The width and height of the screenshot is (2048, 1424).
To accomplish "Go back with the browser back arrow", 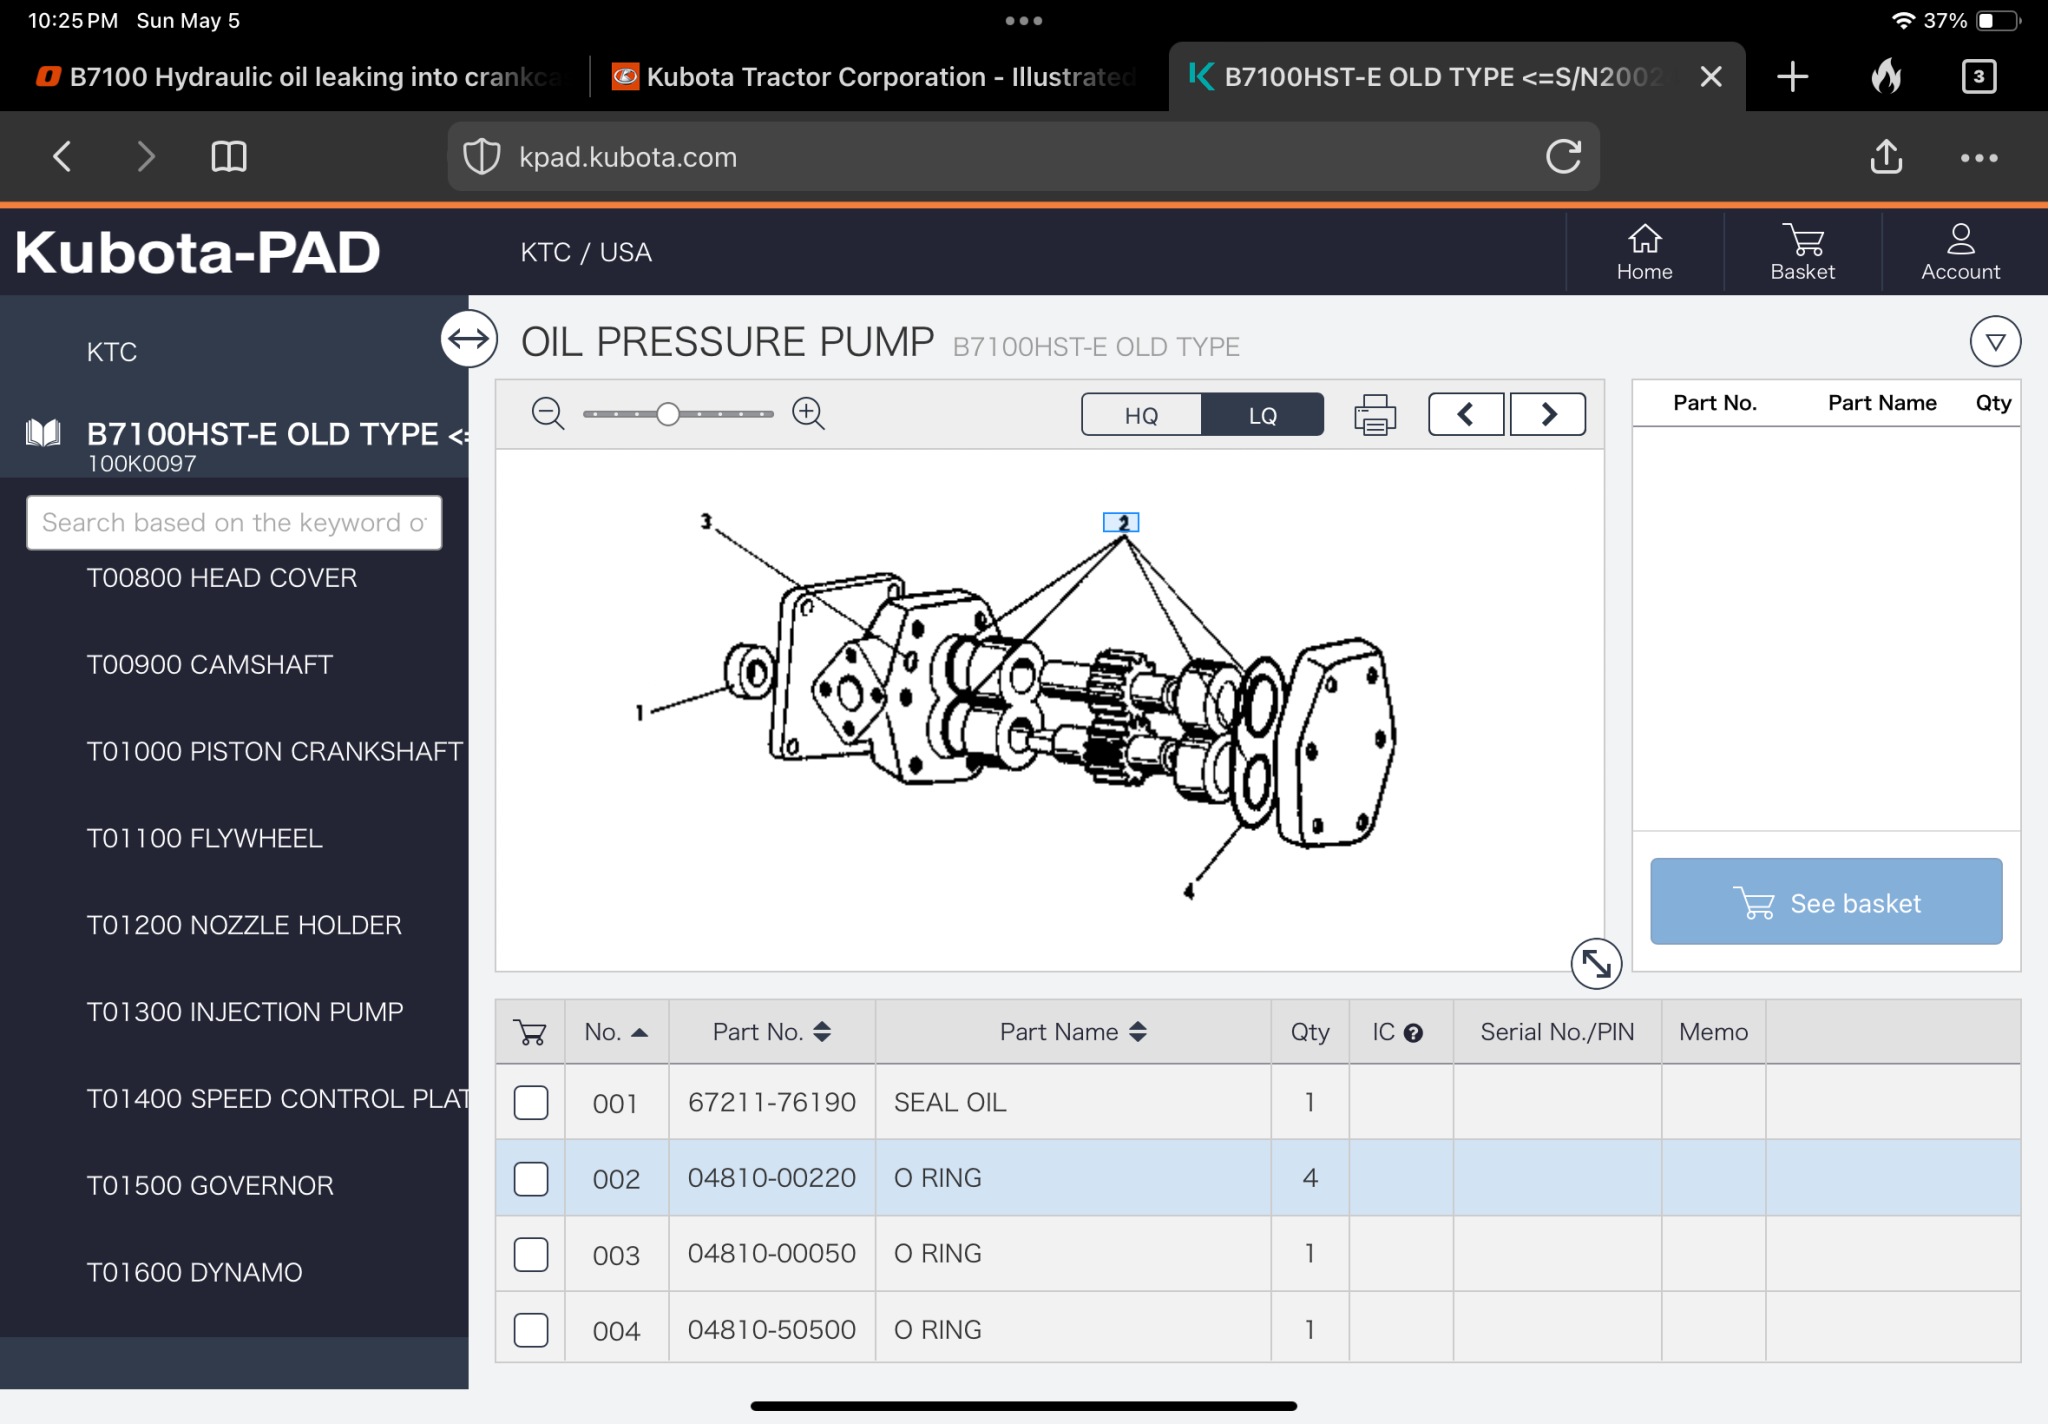I will 62,156.
